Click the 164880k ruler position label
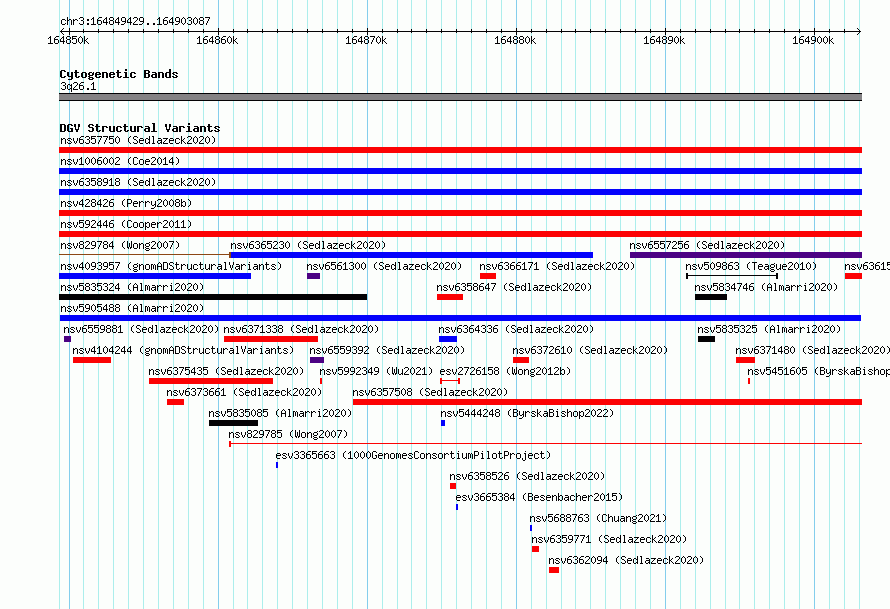Viewport: 890px width, 609px height. (515, 40)
